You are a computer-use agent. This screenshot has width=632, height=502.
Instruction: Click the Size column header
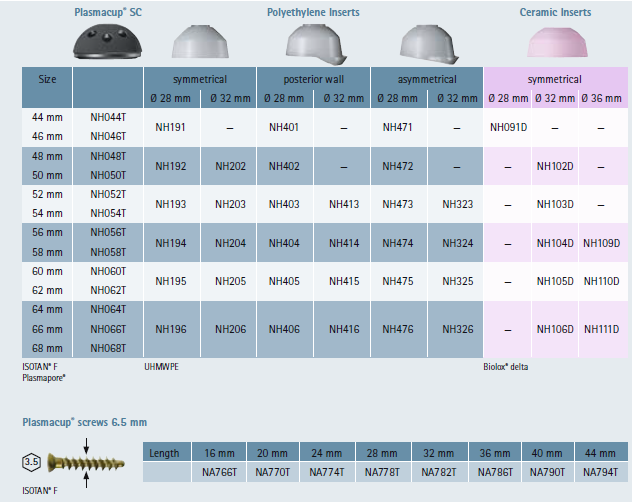point(47,79)
